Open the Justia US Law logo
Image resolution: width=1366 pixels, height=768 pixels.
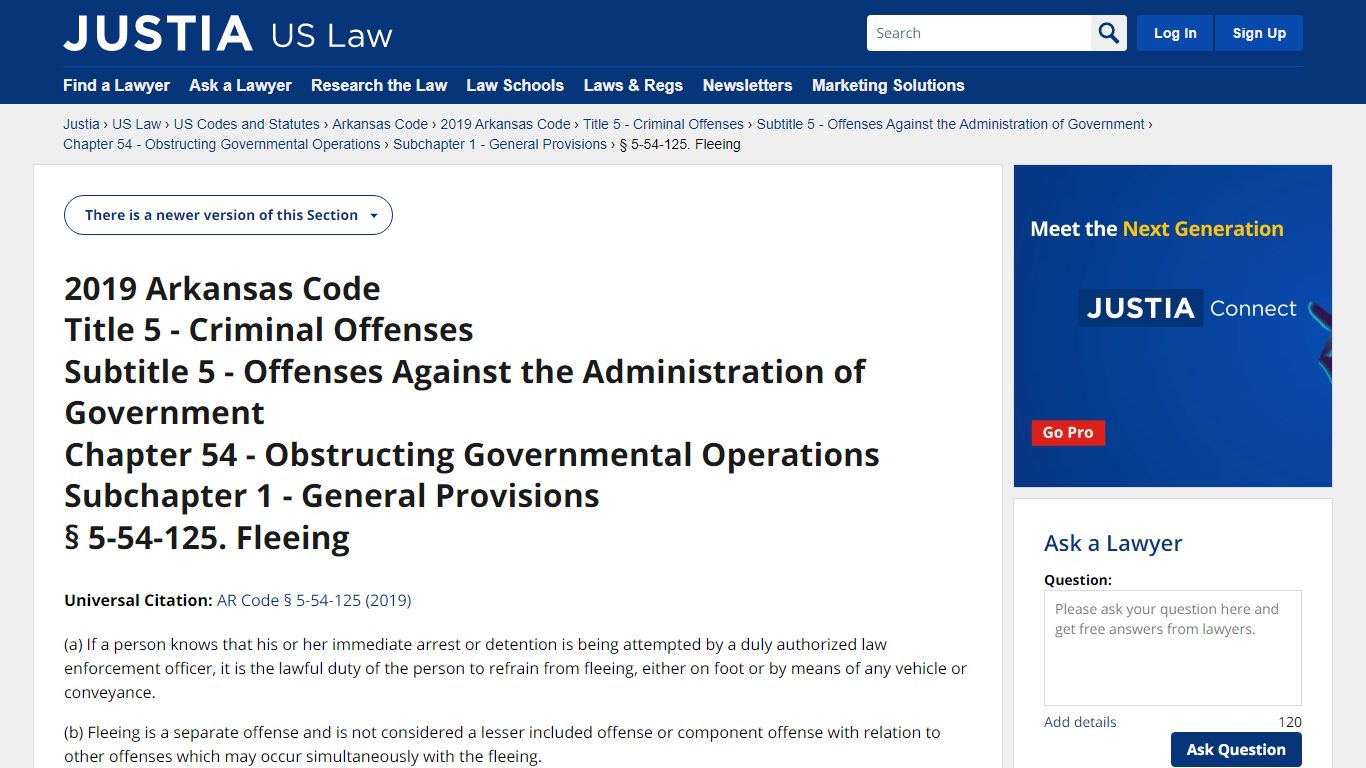[228, 34]
